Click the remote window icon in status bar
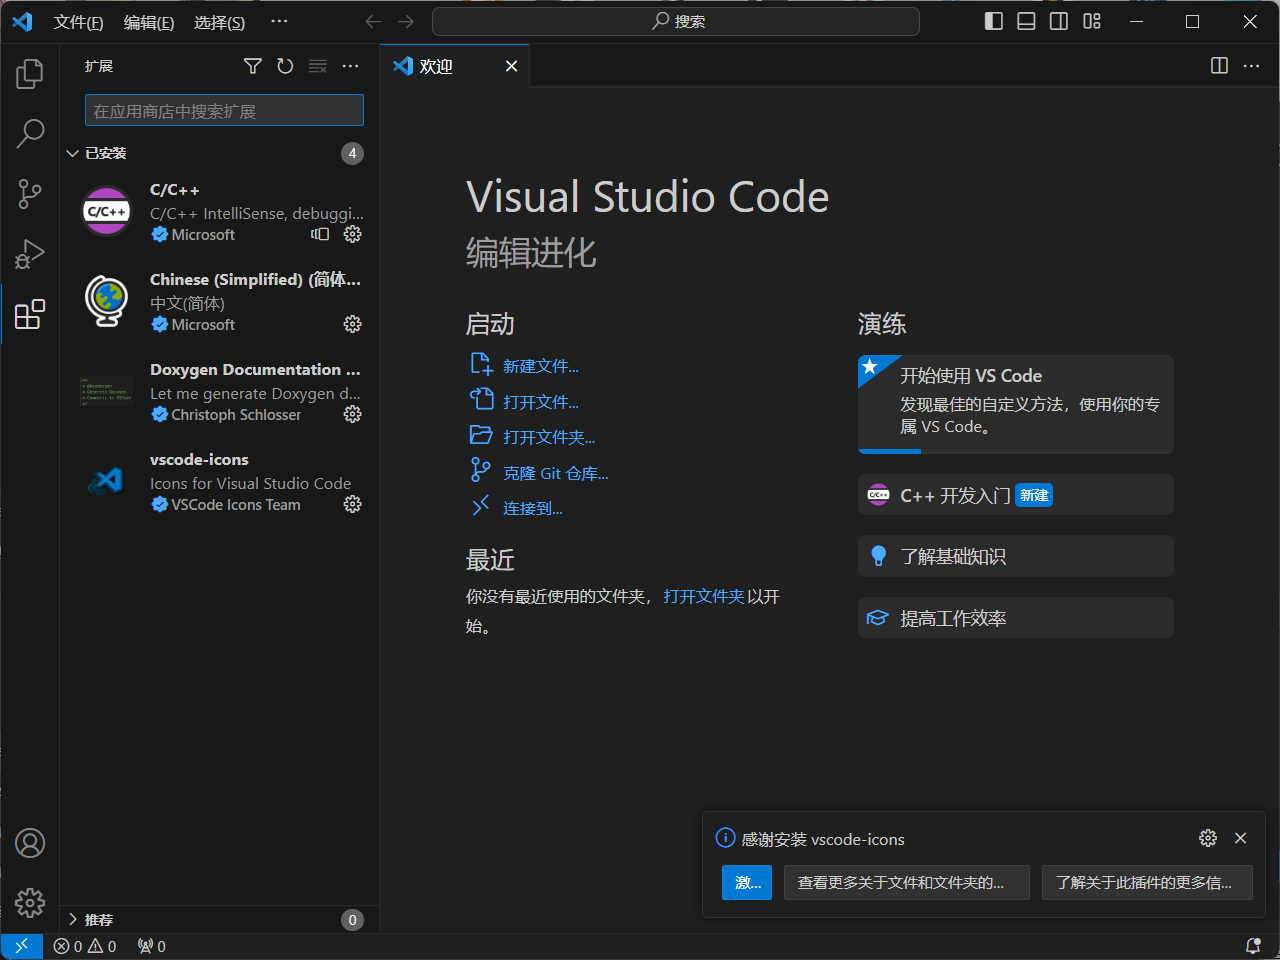 [21, 946]
